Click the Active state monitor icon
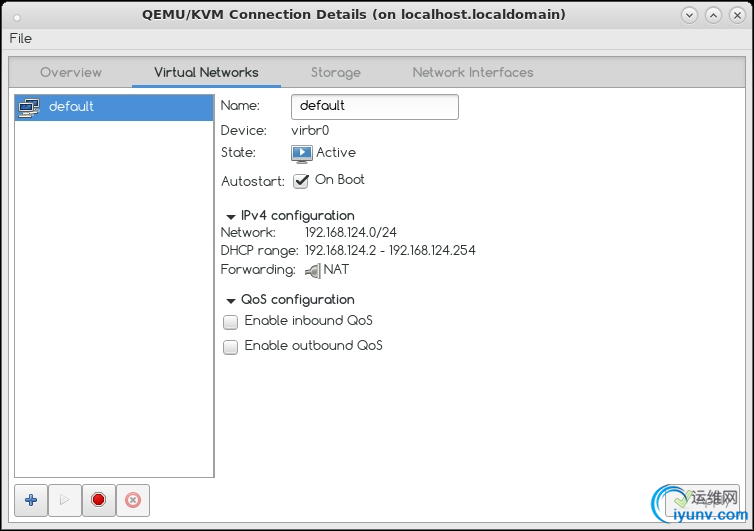 click(302, 153)
